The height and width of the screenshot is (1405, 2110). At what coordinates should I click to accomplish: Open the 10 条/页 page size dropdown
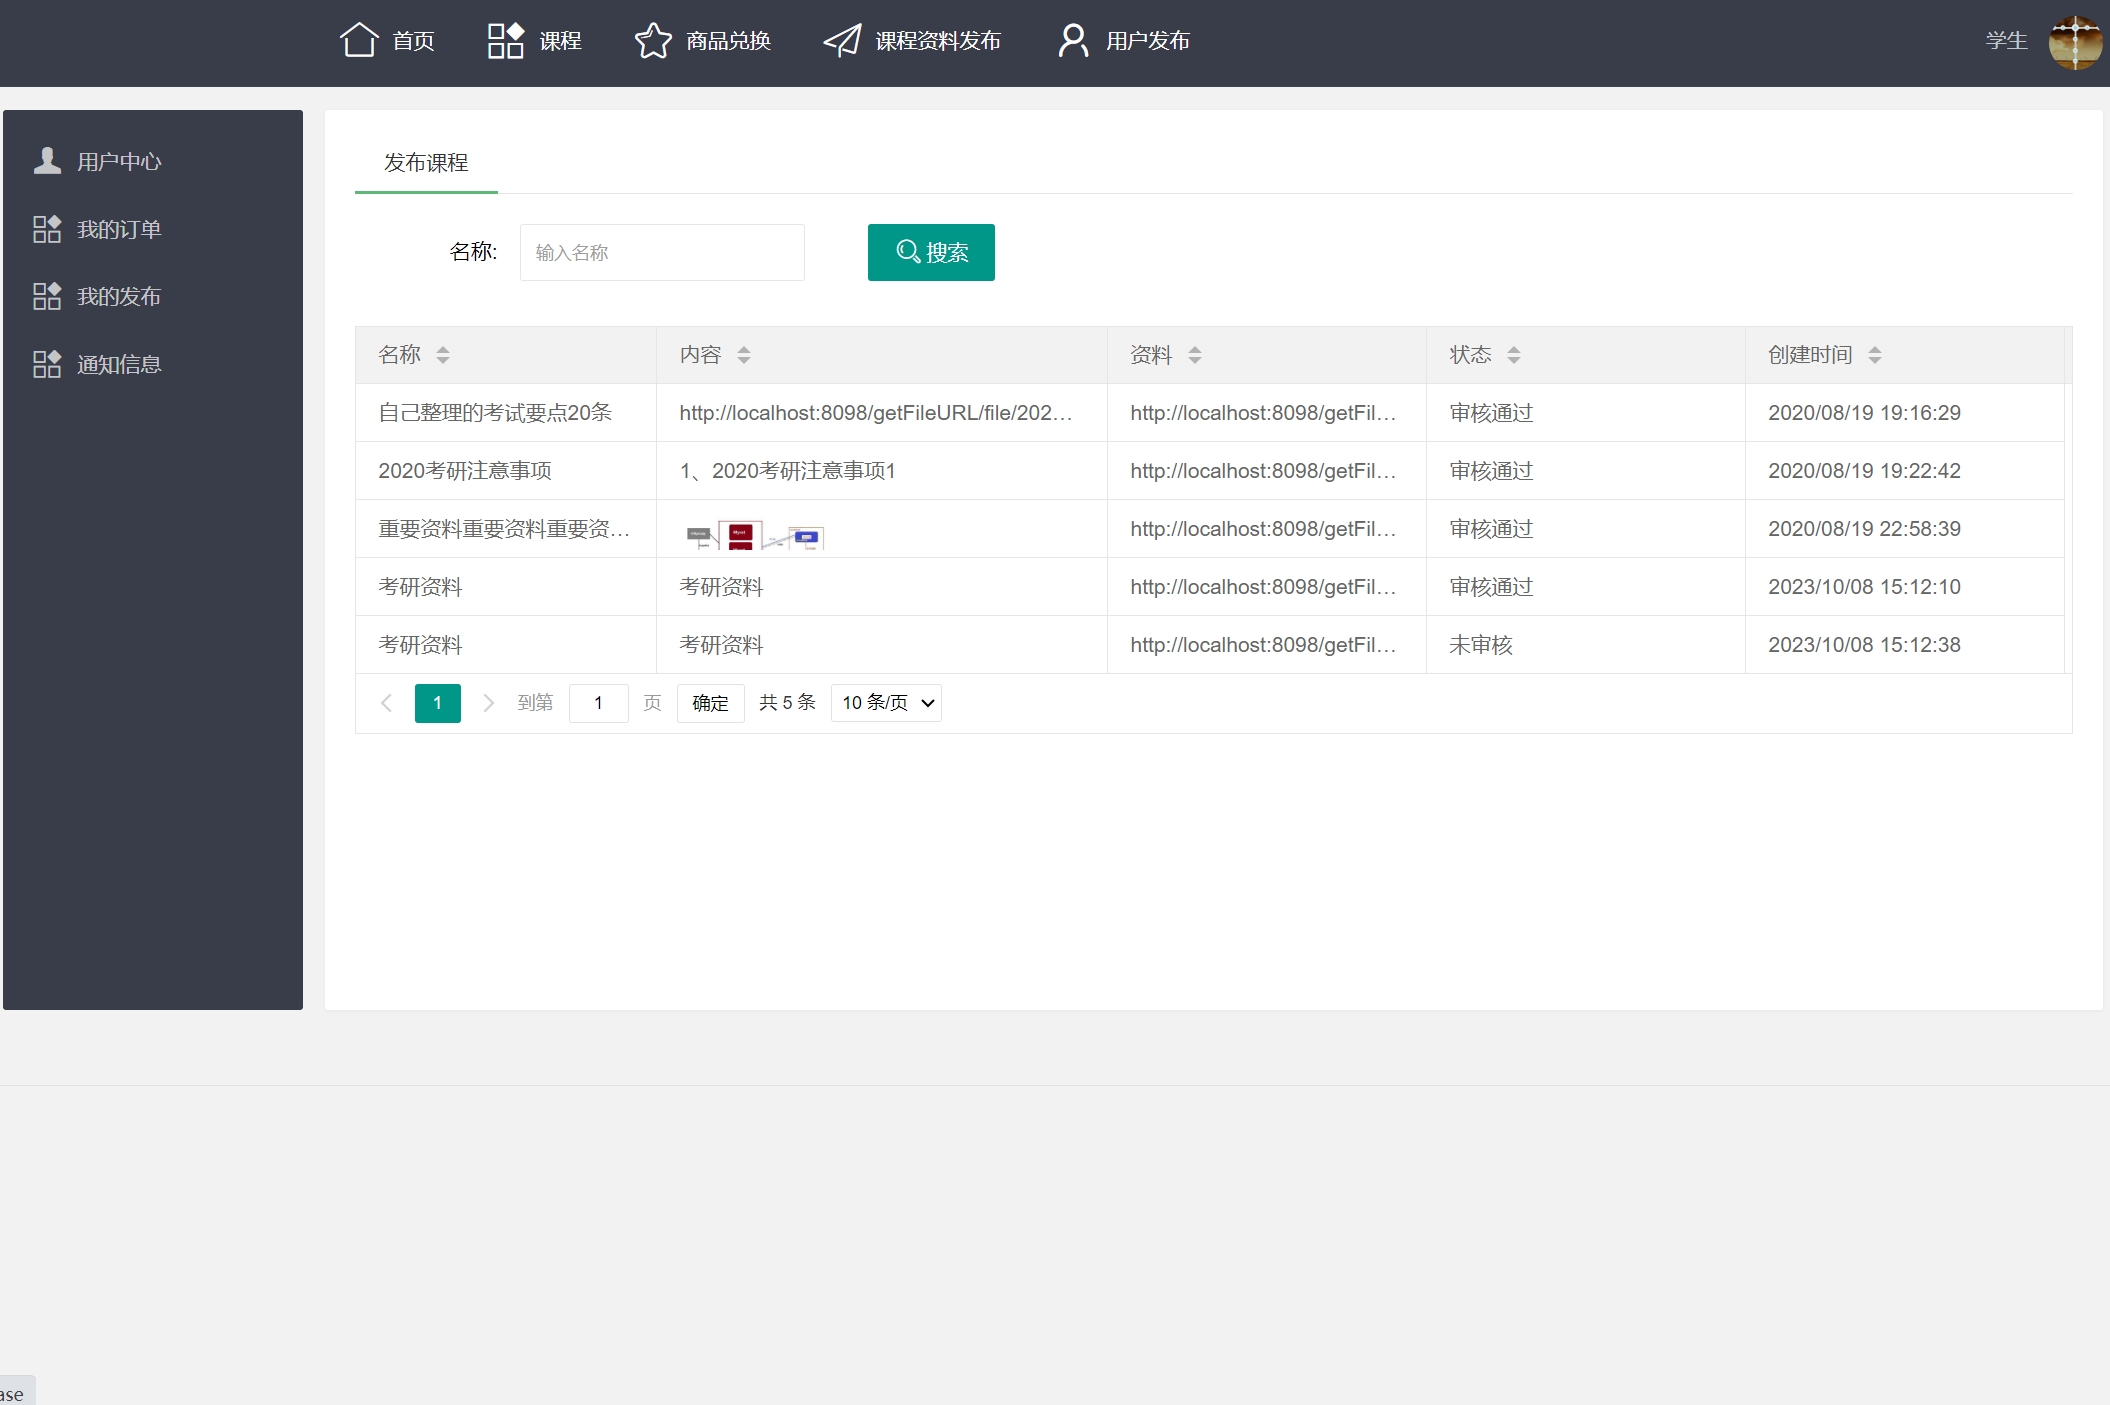[886, 703]
